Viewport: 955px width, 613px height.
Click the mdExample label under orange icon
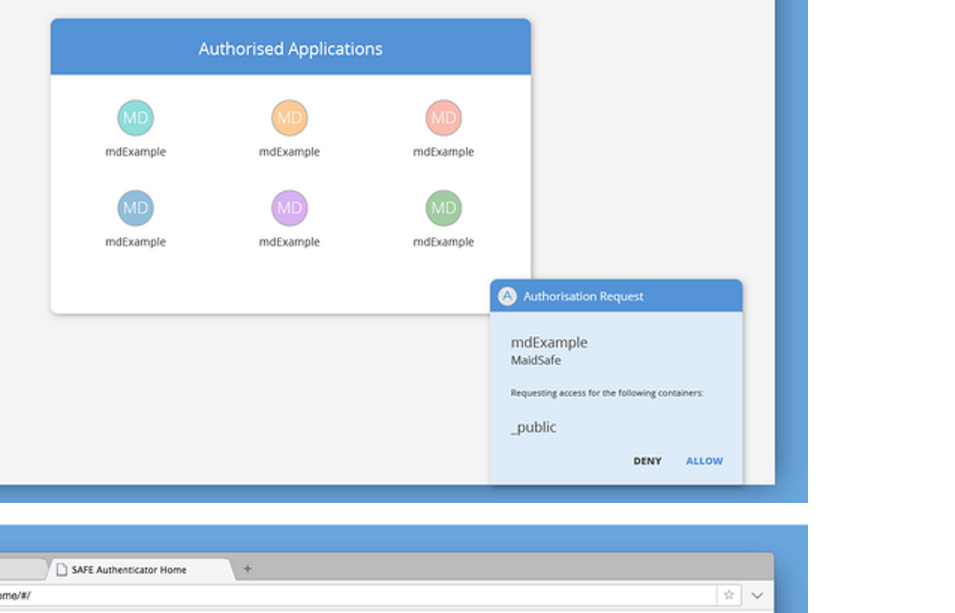pyautogui.click(x=289, y=152)
